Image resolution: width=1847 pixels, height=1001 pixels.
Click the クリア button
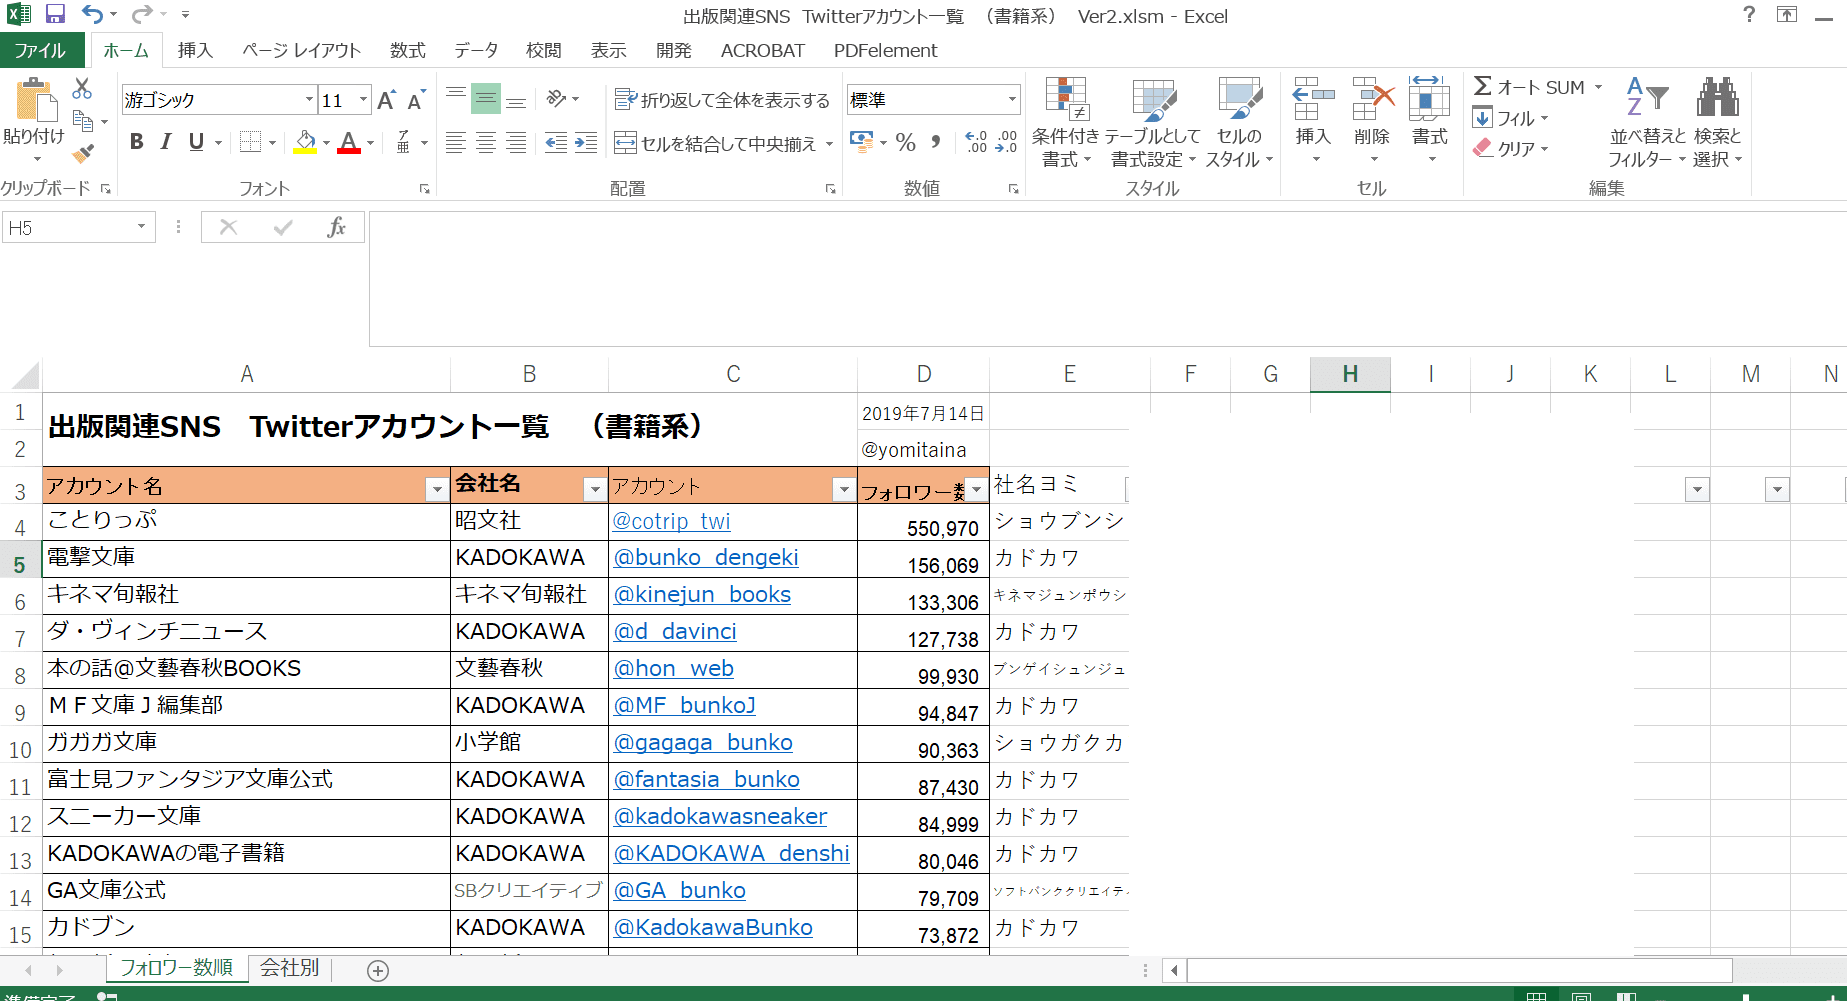pos(1511,148)
